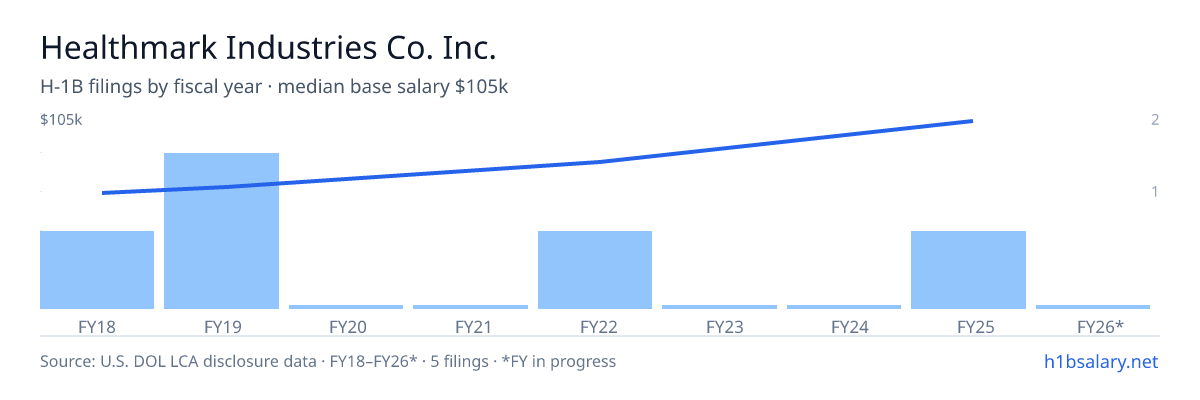Click the right axis value 2
1200x400 pixels.
[1155, 120]
